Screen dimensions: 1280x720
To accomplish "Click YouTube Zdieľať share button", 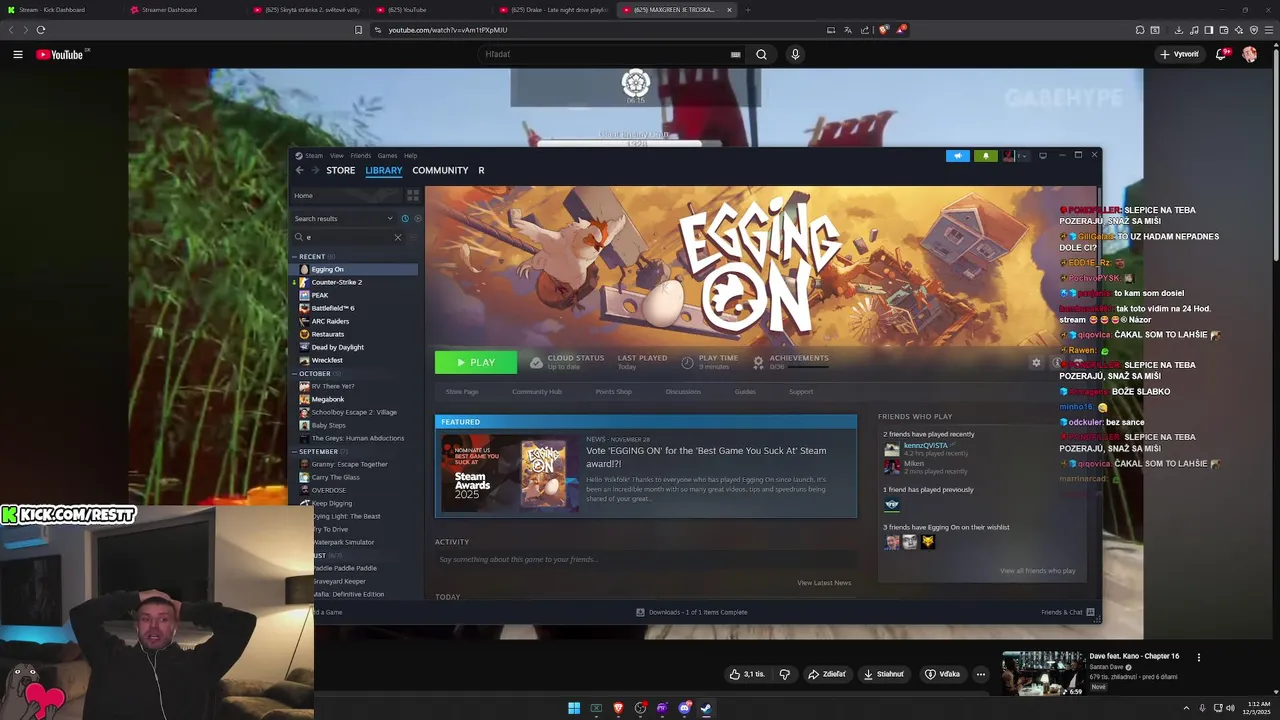I will coord(827,674).
